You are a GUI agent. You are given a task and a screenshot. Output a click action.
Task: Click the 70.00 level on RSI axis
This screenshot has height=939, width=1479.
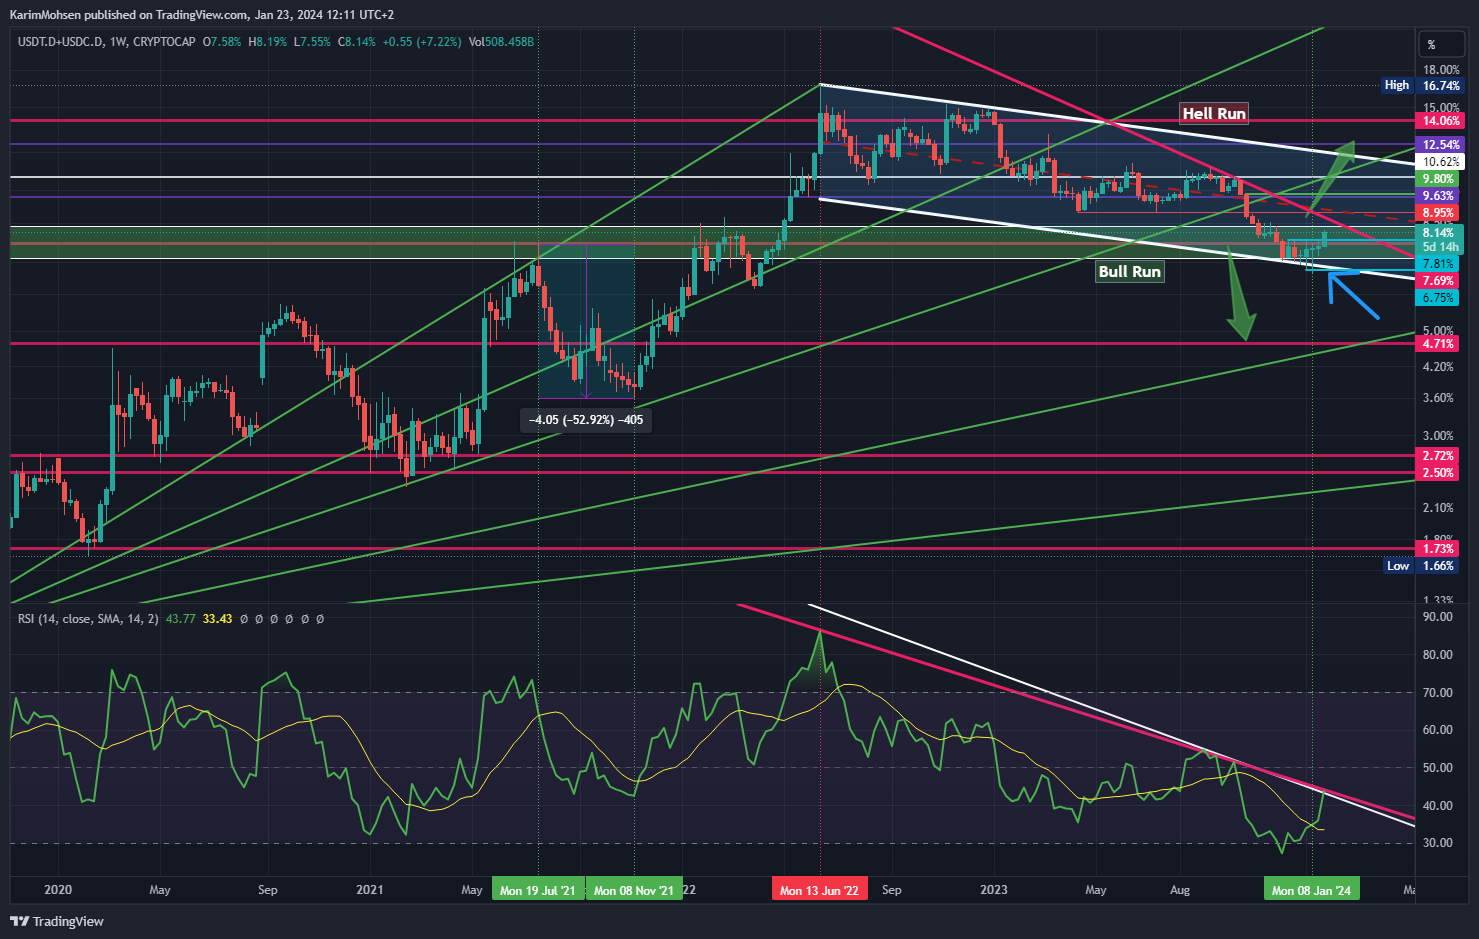1438,692
